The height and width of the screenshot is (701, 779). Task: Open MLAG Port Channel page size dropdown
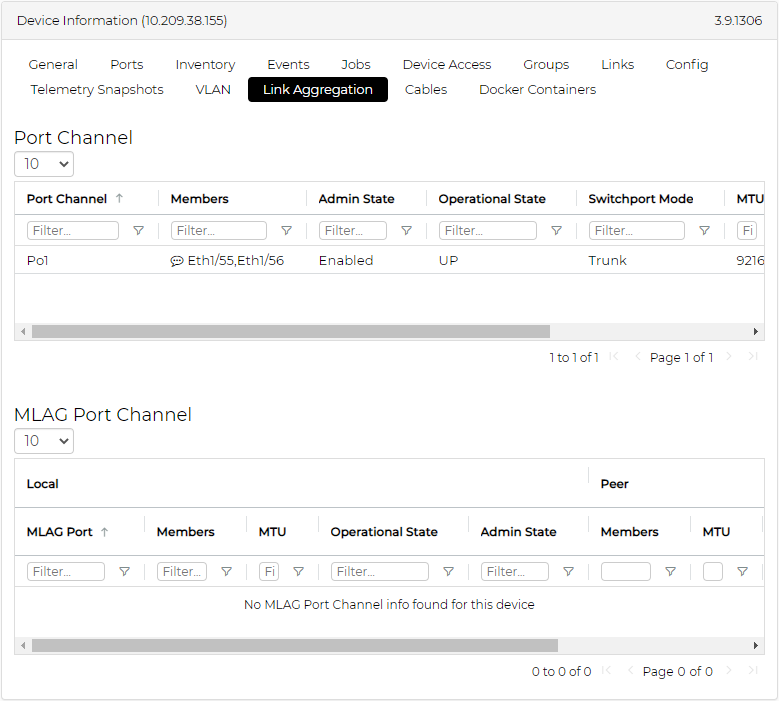tap(44, 441)
